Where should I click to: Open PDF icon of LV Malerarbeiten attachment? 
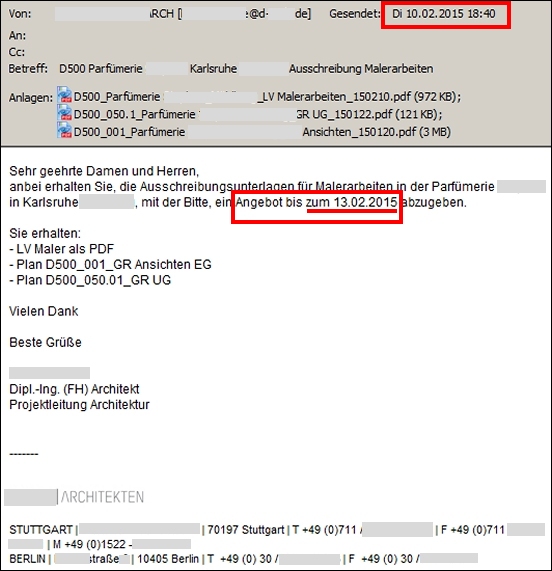point(64,95)
